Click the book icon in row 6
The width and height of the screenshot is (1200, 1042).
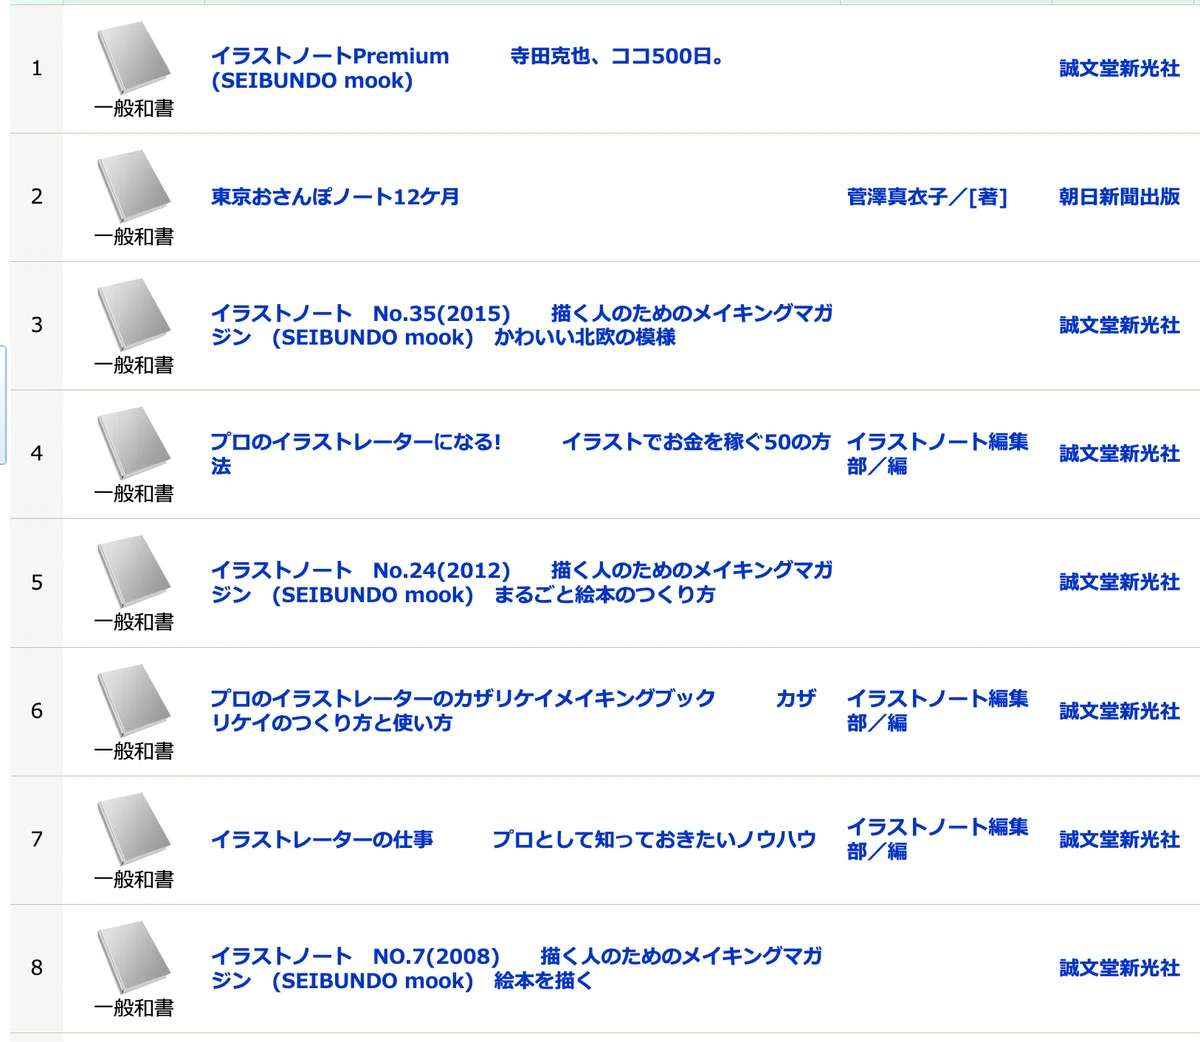pyautogui.click(x=134, y=701)
